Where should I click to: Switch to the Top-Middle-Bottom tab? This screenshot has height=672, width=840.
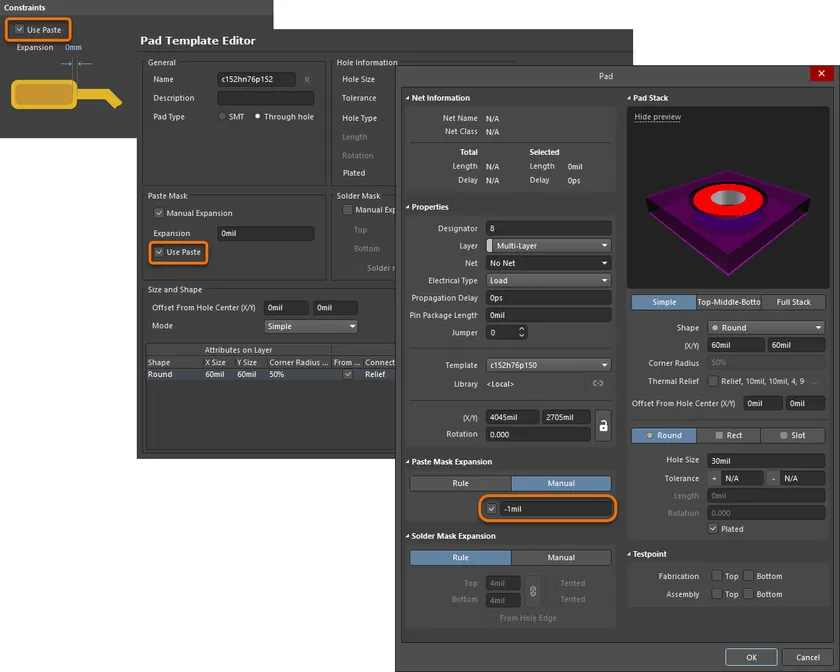pos(729,302)
